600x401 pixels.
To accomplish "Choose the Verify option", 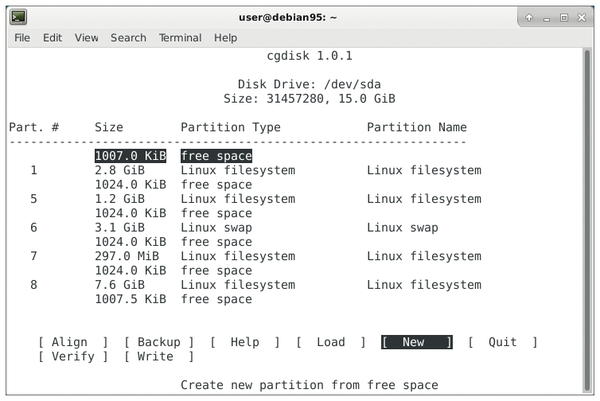I will coord(73,357).
